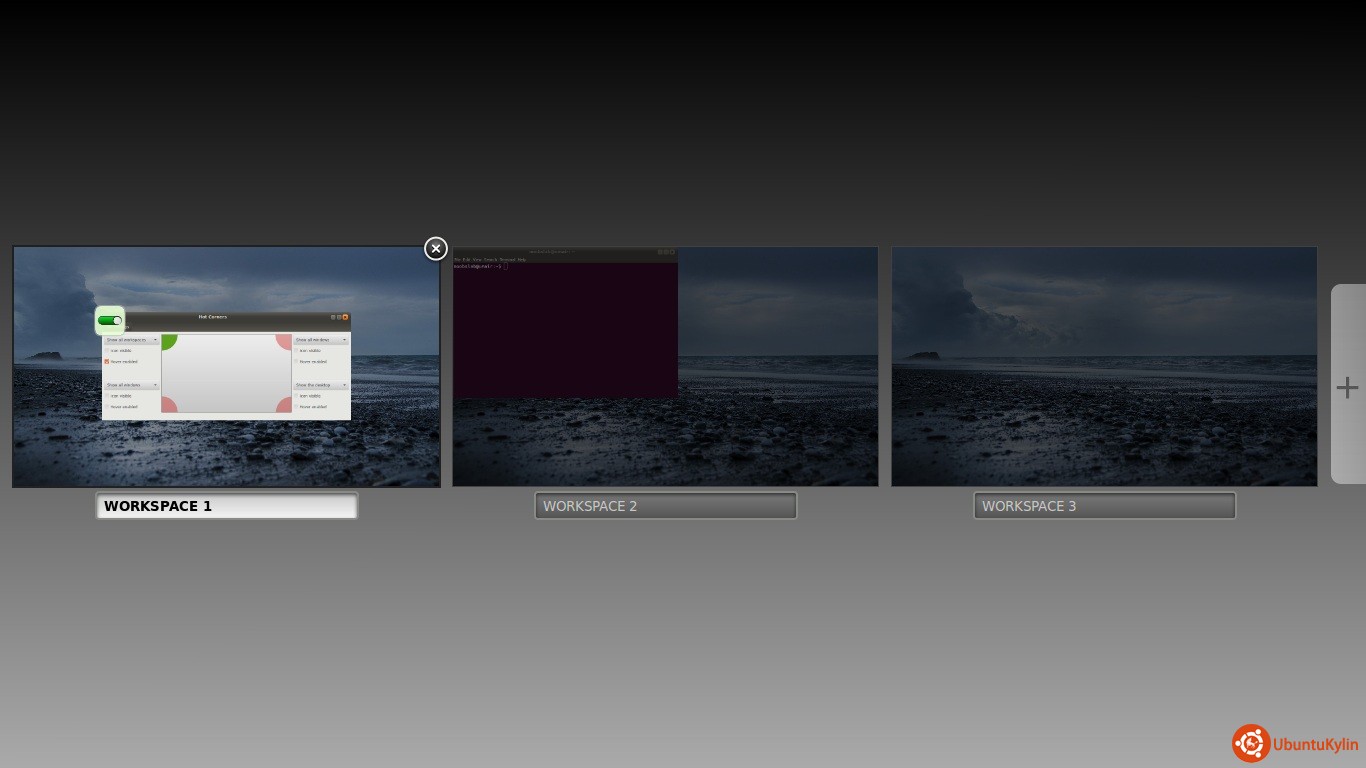Click the orange close button on Hot Corners window
This screenshot has width=1366, height=768.
(x=346, y=317)
